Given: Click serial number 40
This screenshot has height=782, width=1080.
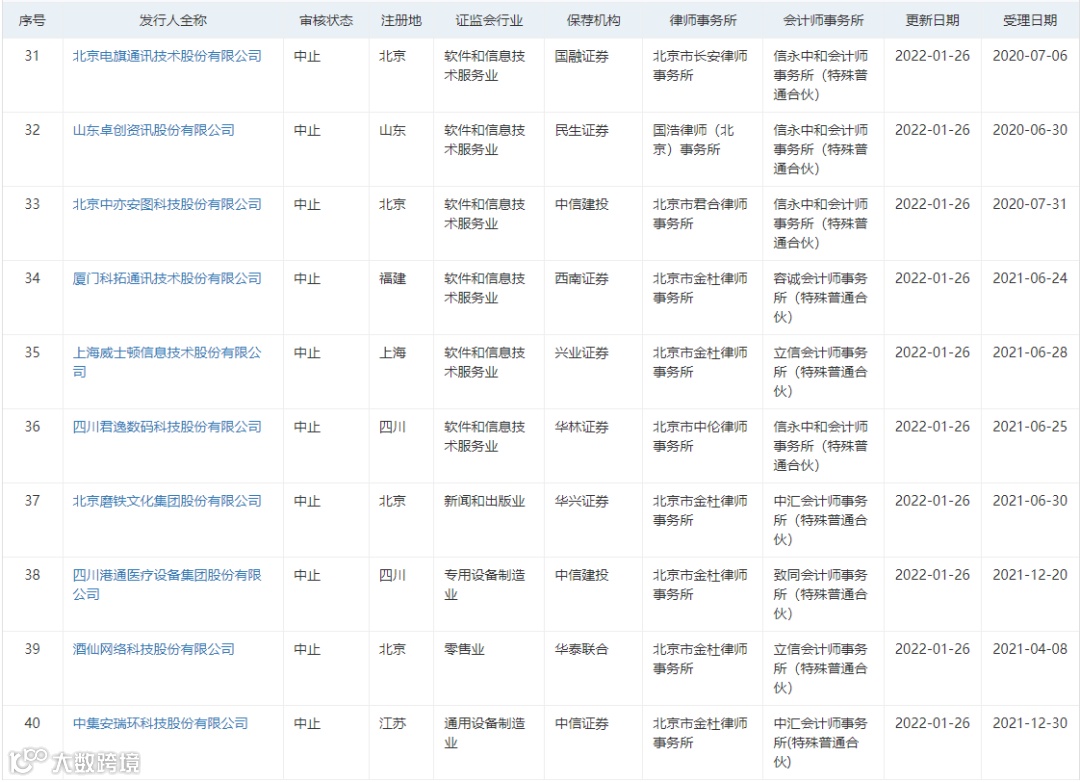Looking at the screenshot, I should pyautogui.click(x=32, y=723).
